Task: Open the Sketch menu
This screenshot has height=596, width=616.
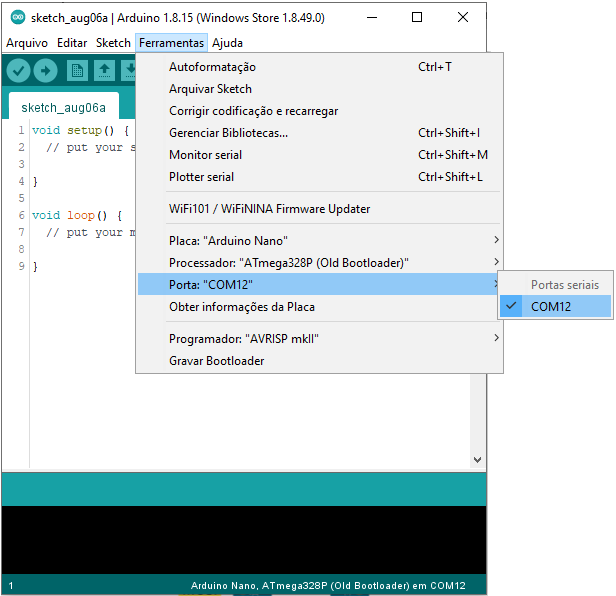Action: tap(113, 43)
